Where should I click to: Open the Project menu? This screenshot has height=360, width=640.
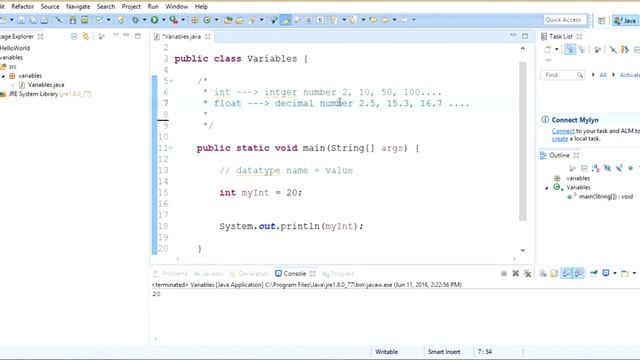pyautogui.click(x=131, y=7)
